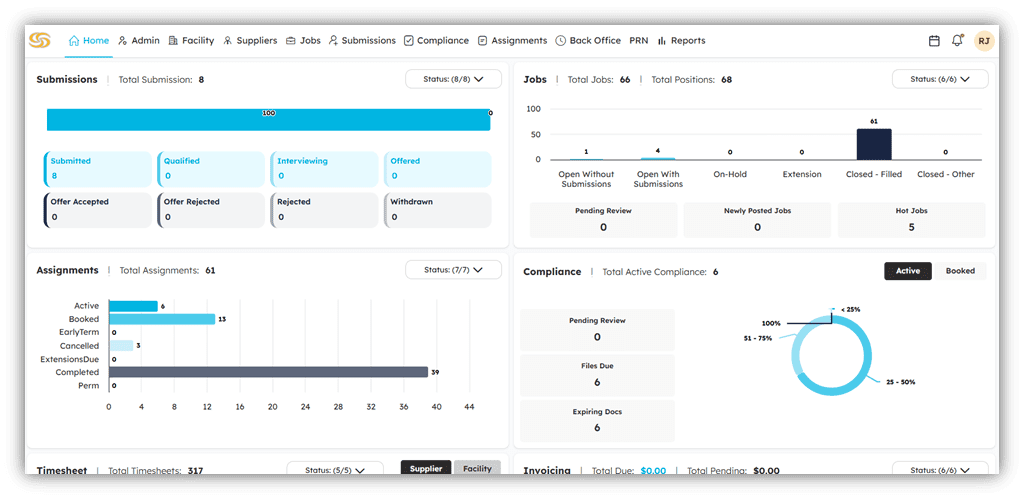This screenshot has height=499, width=1024.
Task: Switch Timesheet view to Facility
Action: (477, 468)
